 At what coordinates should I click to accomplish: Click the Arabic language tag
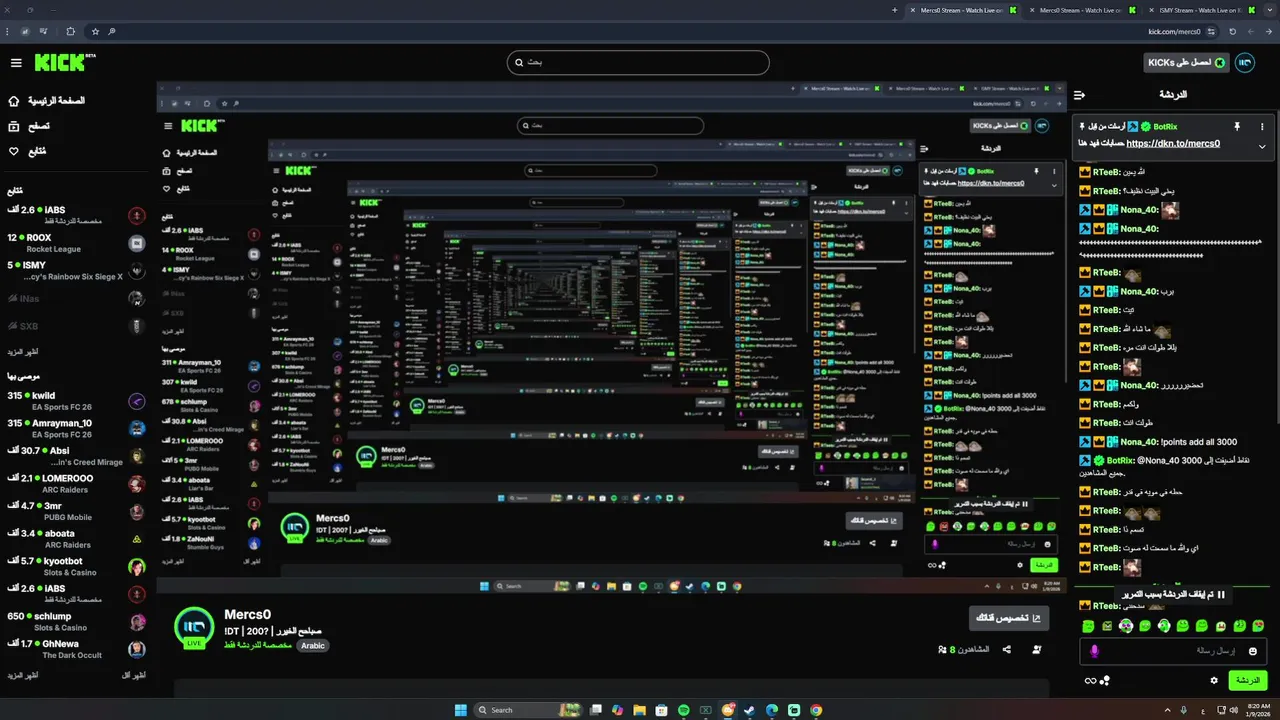(x=313, y=646)
